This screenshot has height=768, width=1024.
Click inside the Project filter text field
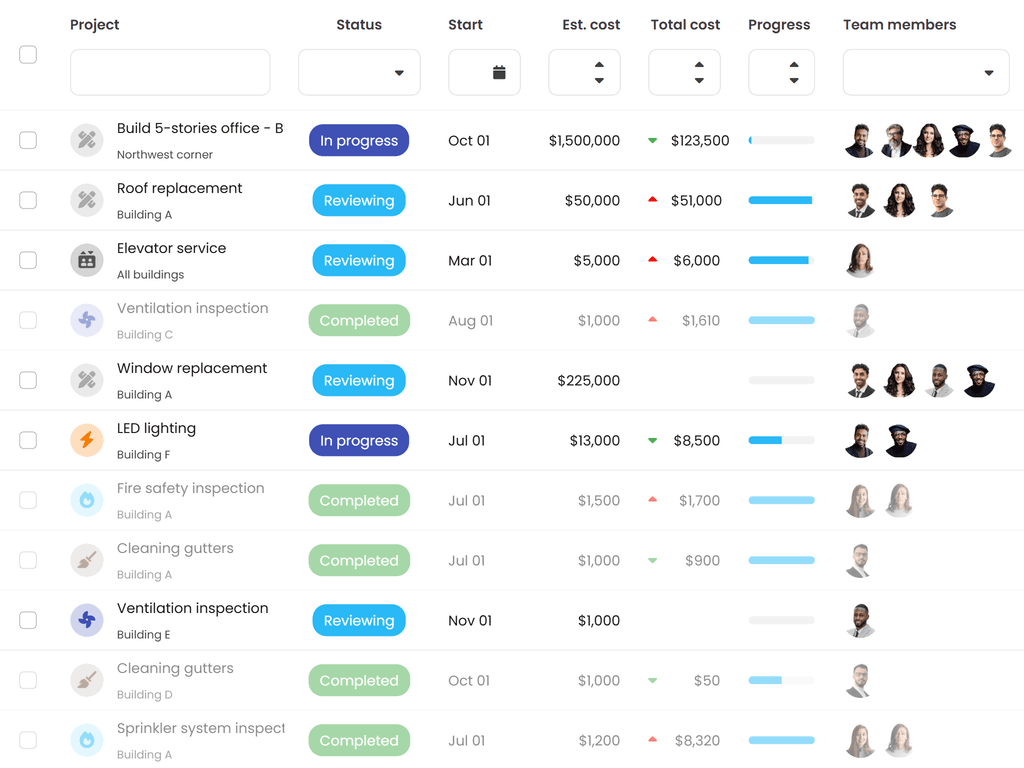[170, 72]
